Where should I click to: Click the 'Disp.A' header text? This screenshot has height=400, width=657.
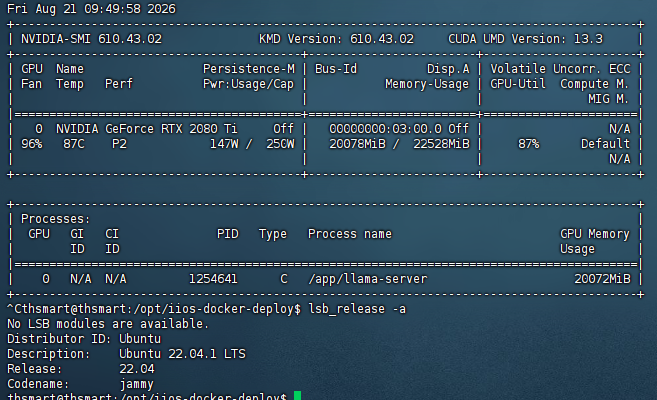pos(448,69)
